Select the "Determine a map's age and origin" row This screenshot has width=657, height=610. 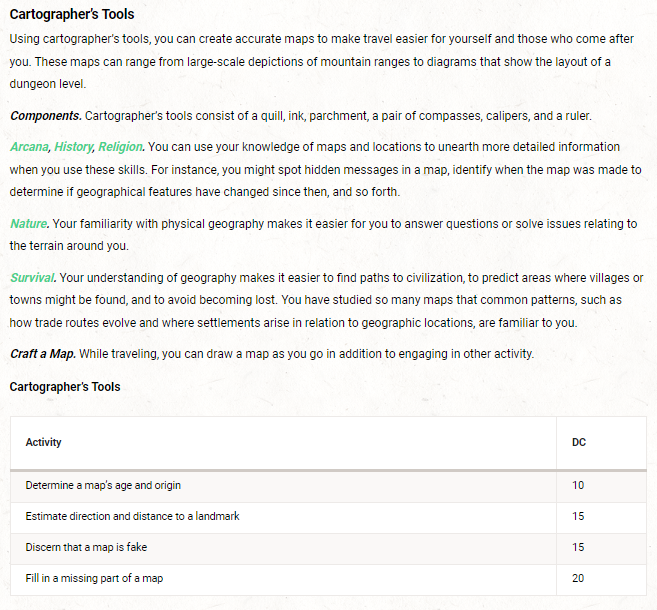click(x=103, y=485)
